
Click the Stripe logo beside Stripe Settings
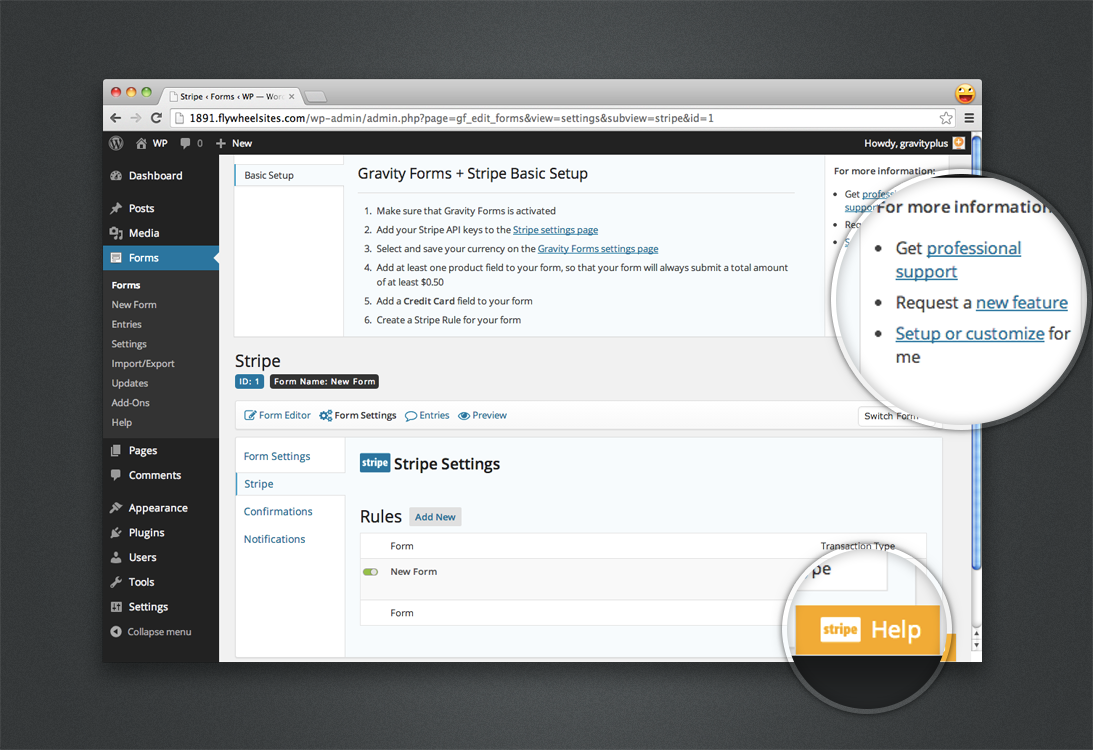pyautogui.click(x=375, y=463)
